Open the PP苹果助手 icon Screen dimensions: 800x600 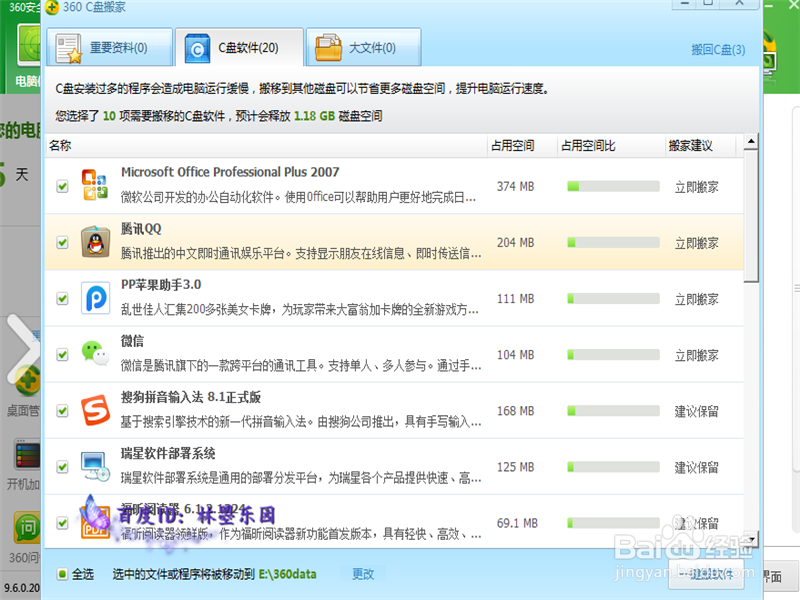pyautogui.click(x=95, y=298)
